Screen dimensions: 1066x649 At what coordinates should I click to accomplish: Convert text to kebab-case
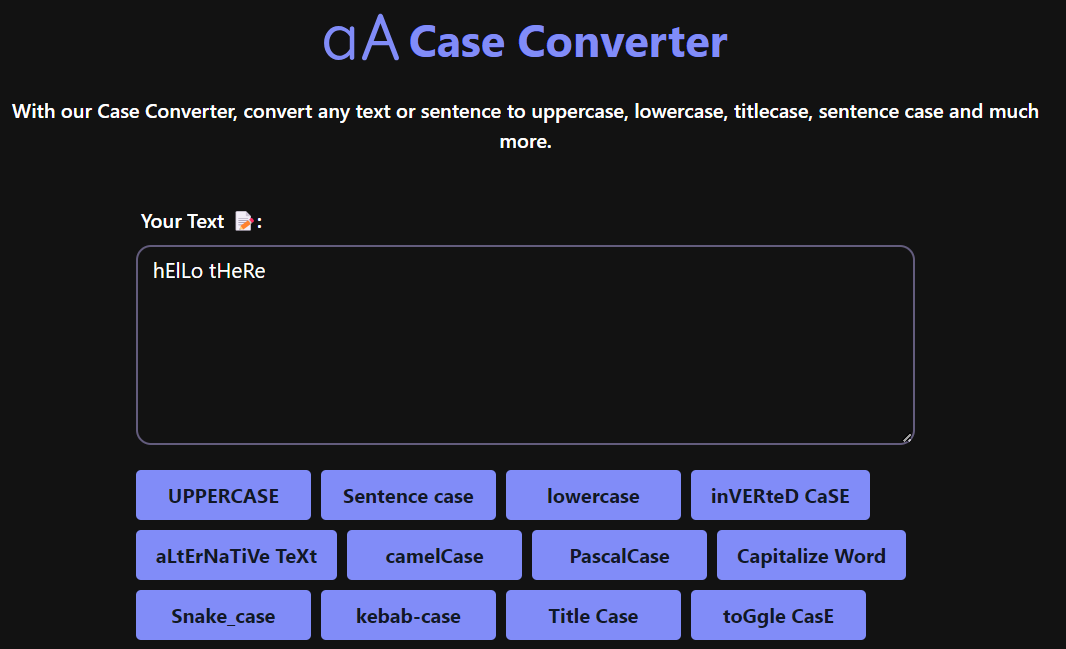pos(408,614)
